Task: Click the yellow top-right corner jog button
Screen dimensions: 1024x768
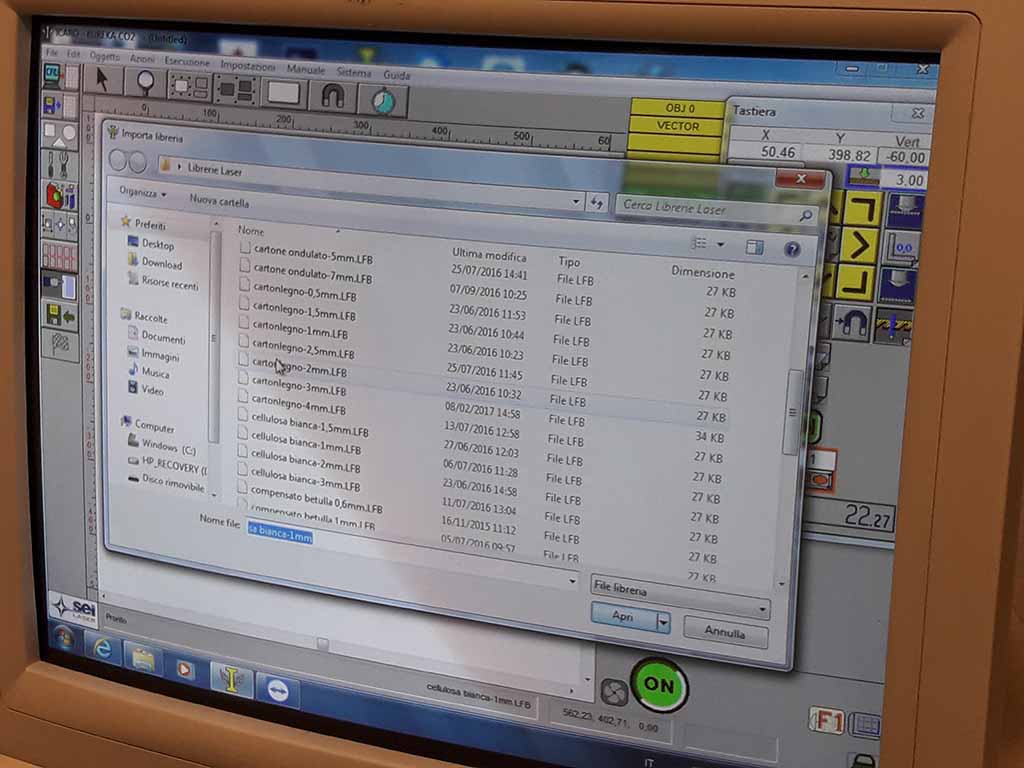Action: click(x=861, y=210)
